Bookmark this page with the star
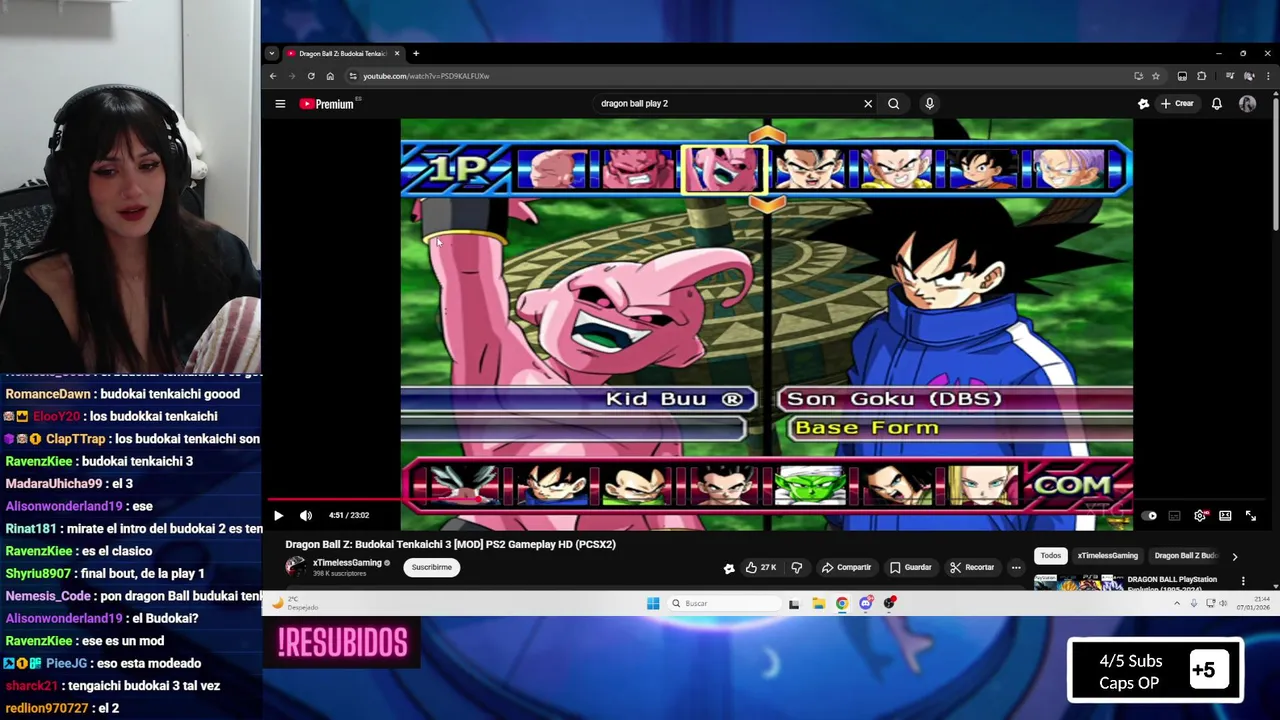Screen dimensions: 1280x720 click(x=1156, y=76)
